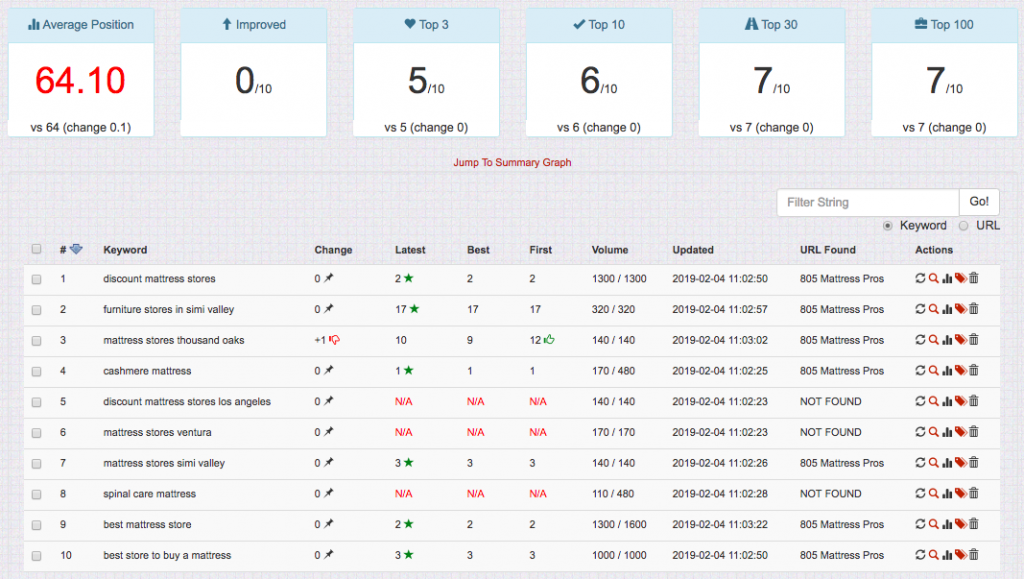Show bar chart for mattress stores ventura
The image size is (1024, 579).
947,431
